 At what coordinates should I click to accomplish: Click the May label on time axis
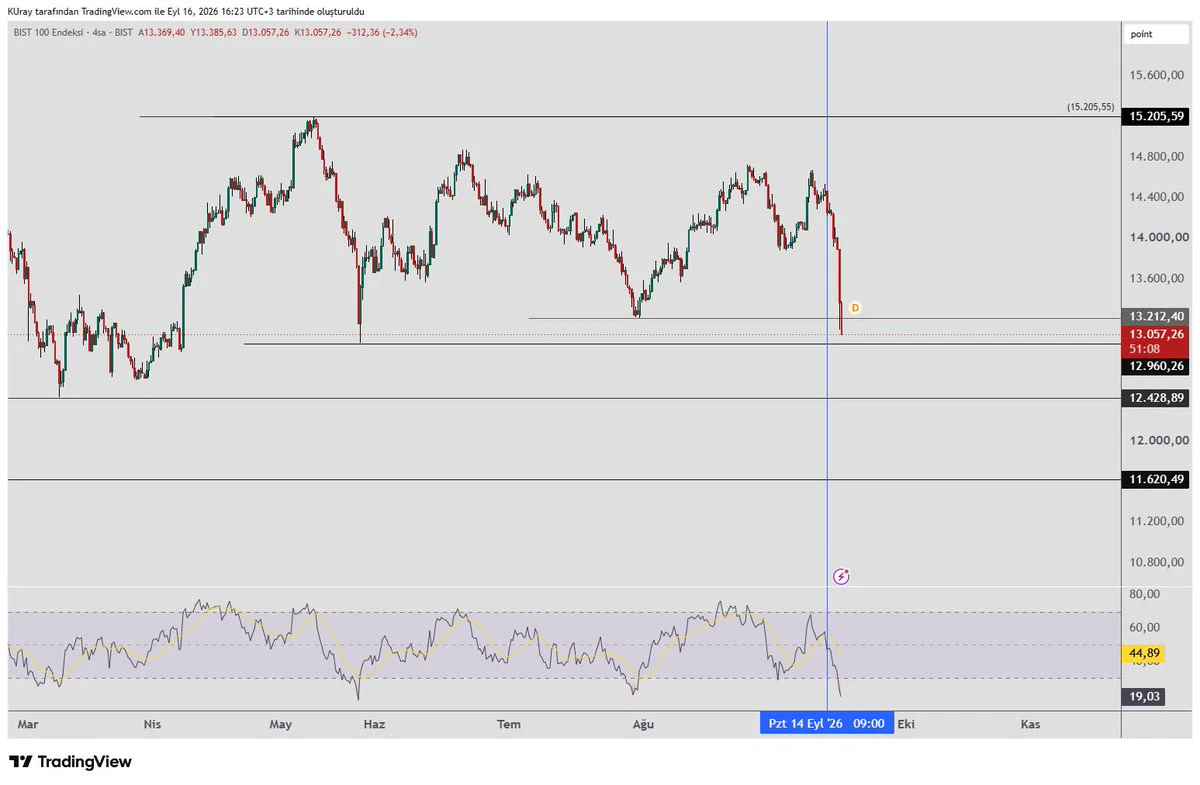(281, 724)
